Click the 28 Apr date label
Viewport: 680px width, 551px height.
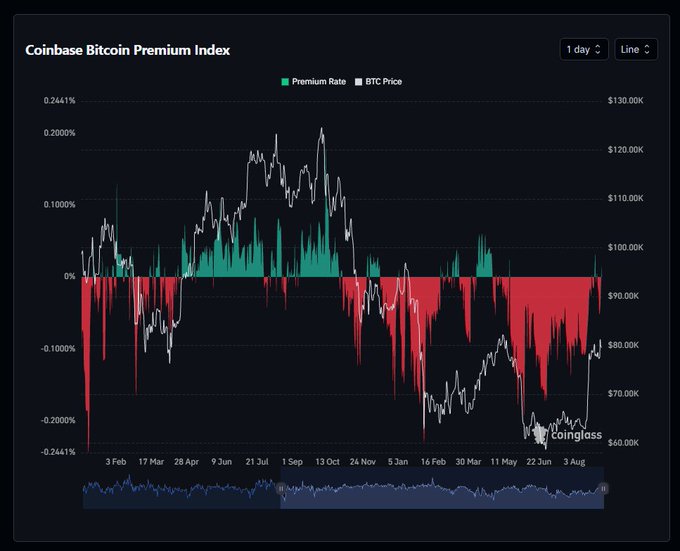pyautogui.click(x=186, y=462)
